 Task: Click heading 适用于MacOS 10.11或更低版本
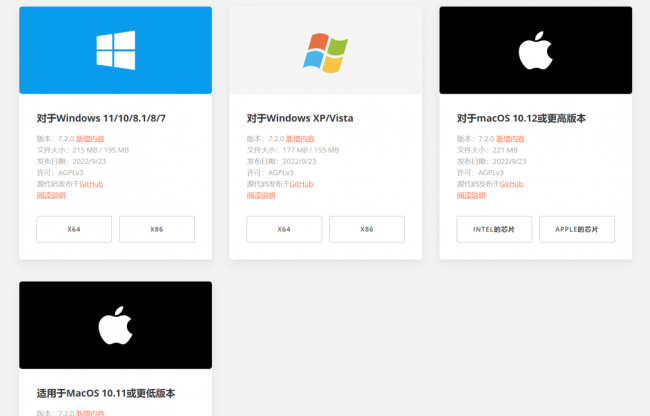[x=106, y=393]
